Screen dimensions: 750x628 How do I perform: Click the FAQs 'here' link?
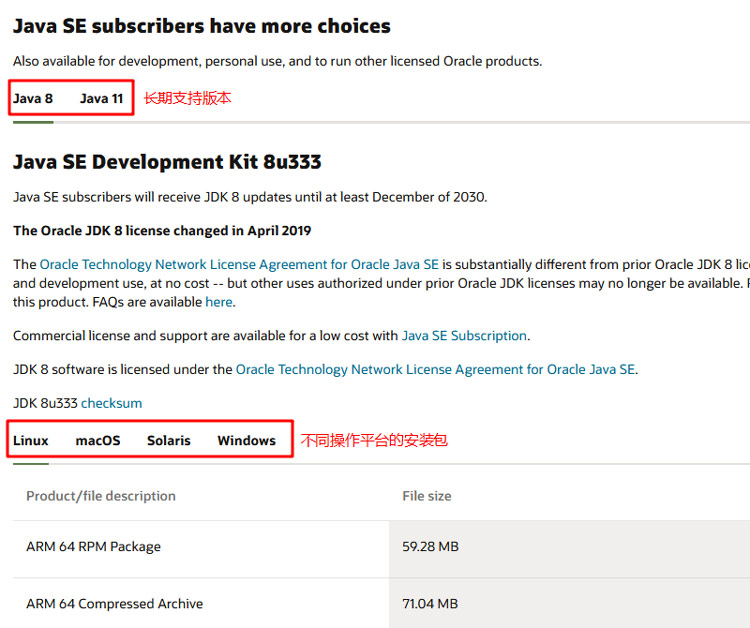point(218,302)
